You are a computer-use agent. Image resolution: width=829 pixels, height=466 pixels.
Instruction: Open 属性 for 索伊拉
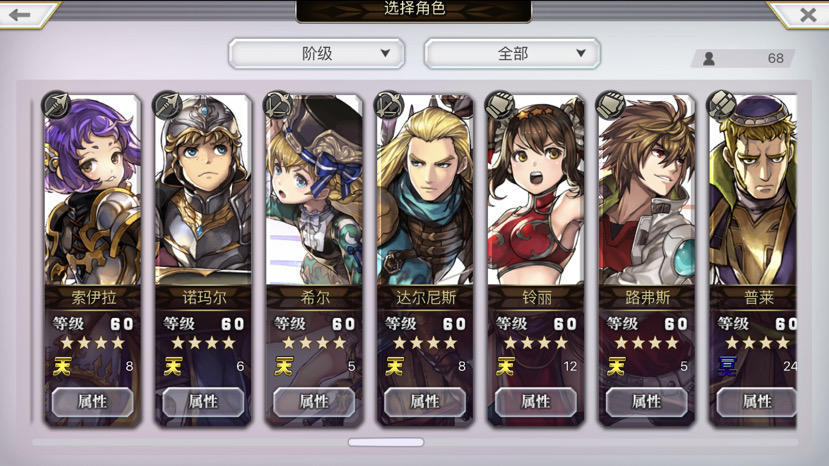pyautogui.click(x=93, y=401)
